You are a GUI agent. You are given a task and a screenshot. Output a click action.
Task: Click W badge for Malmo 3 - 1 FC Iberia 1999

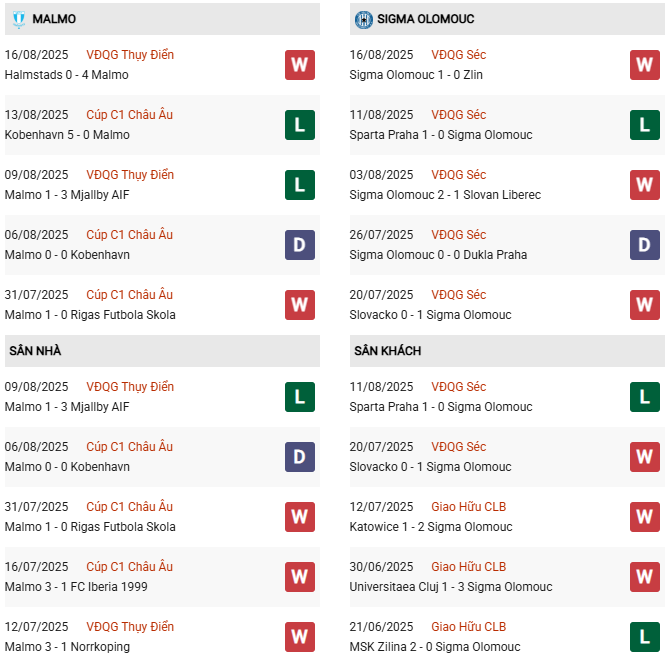click(x=299, y=577)
